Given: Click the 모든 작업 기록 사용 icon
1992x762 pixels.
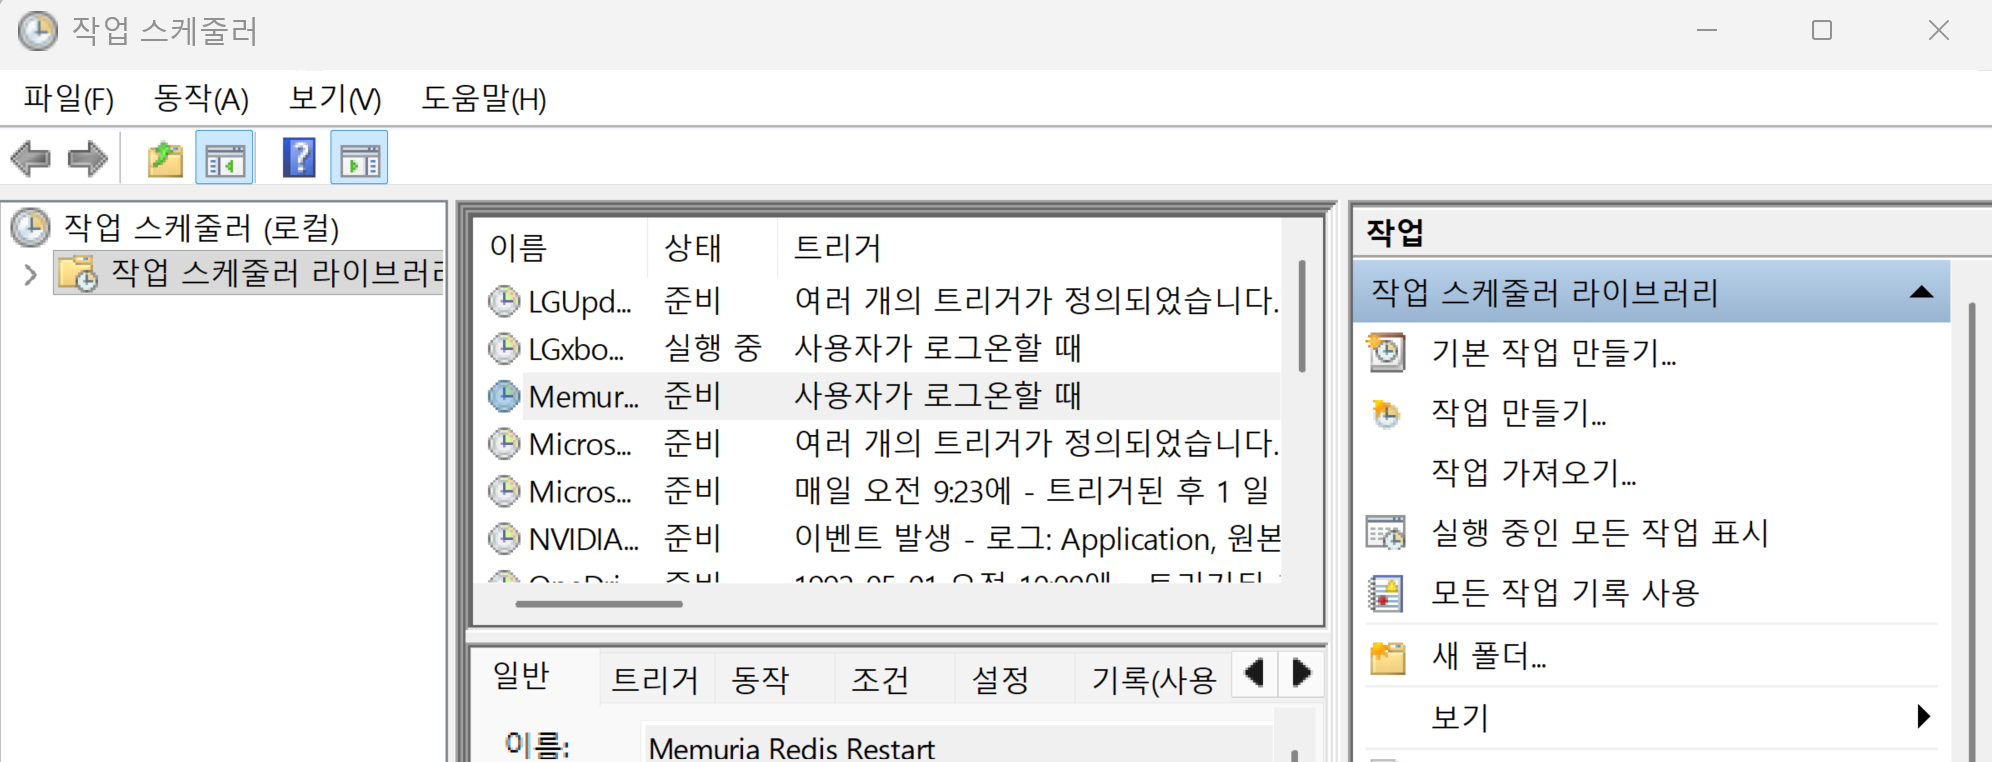Looking at the screenshot, I should point(1386,593).
